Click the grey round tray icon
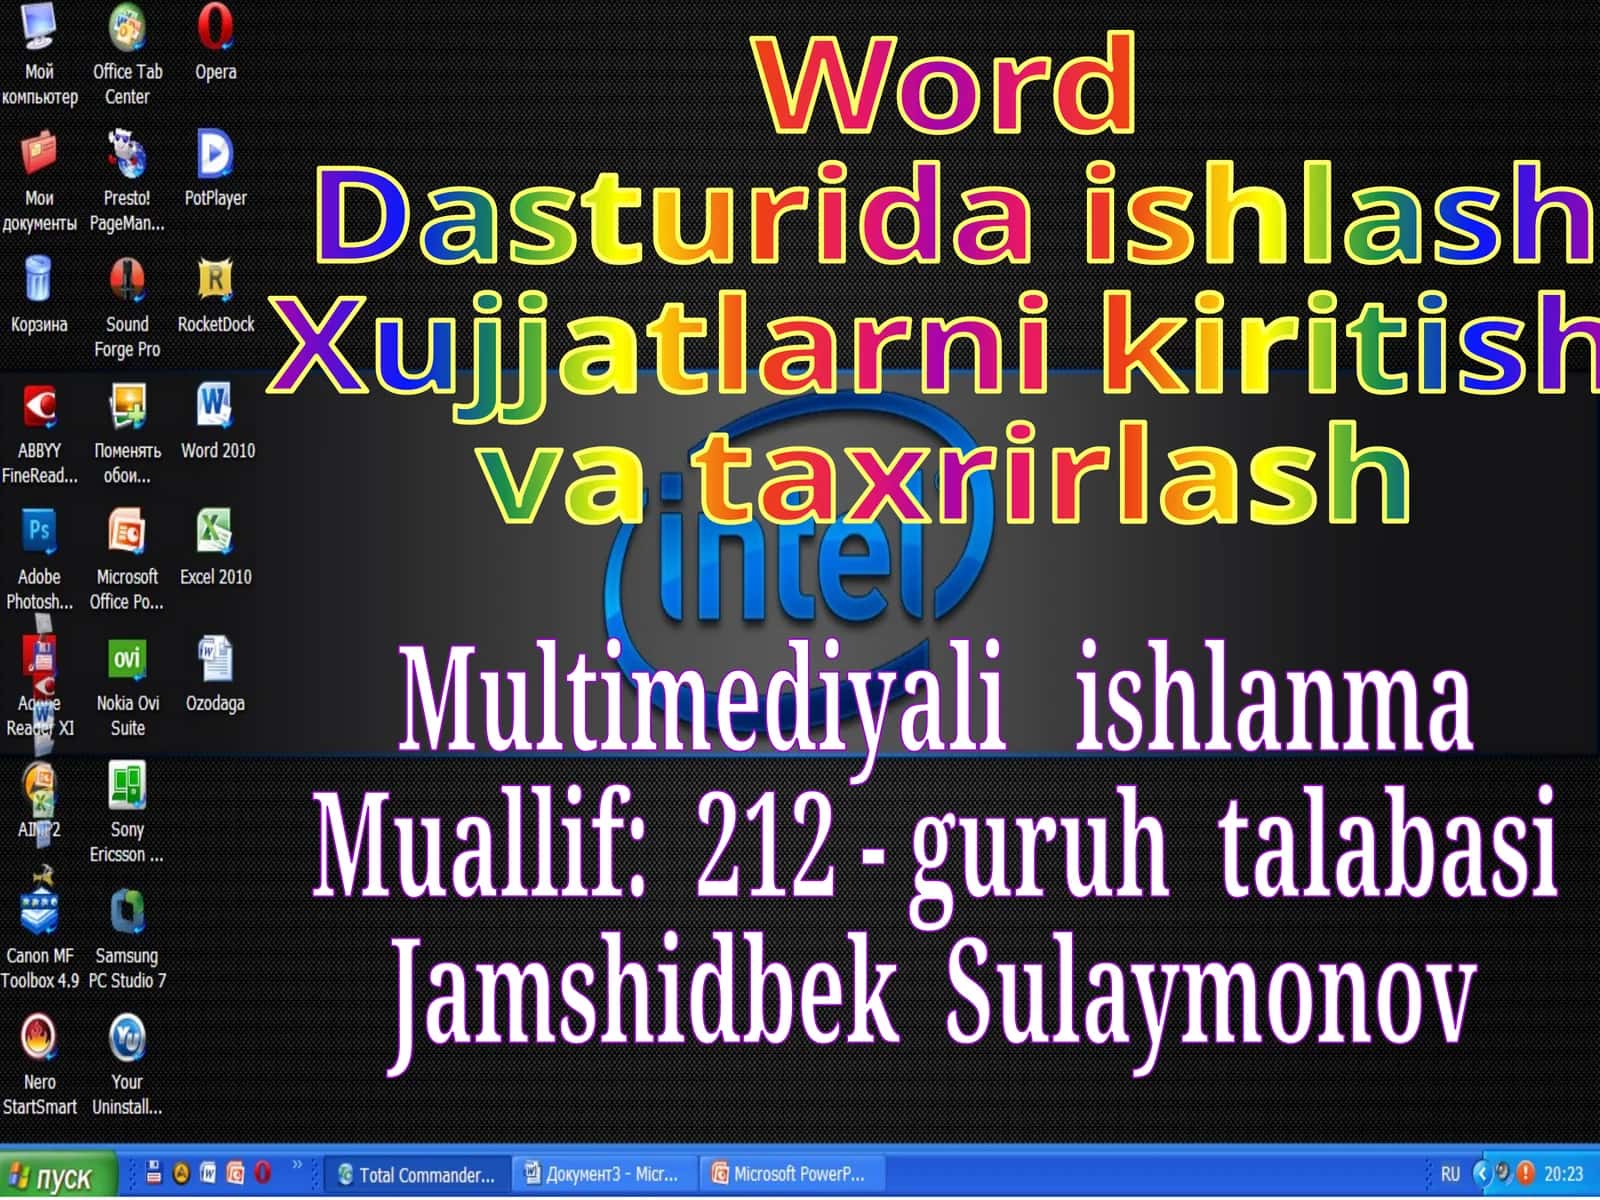 click(x=1504, y=1173)
